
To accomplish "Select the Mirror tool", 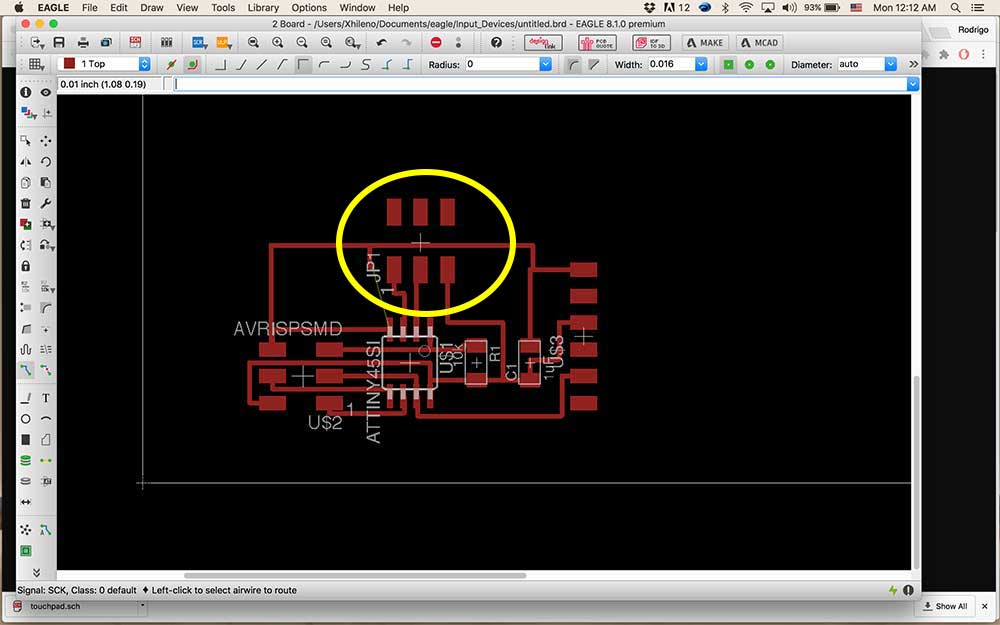I will [x=26, y=161].
